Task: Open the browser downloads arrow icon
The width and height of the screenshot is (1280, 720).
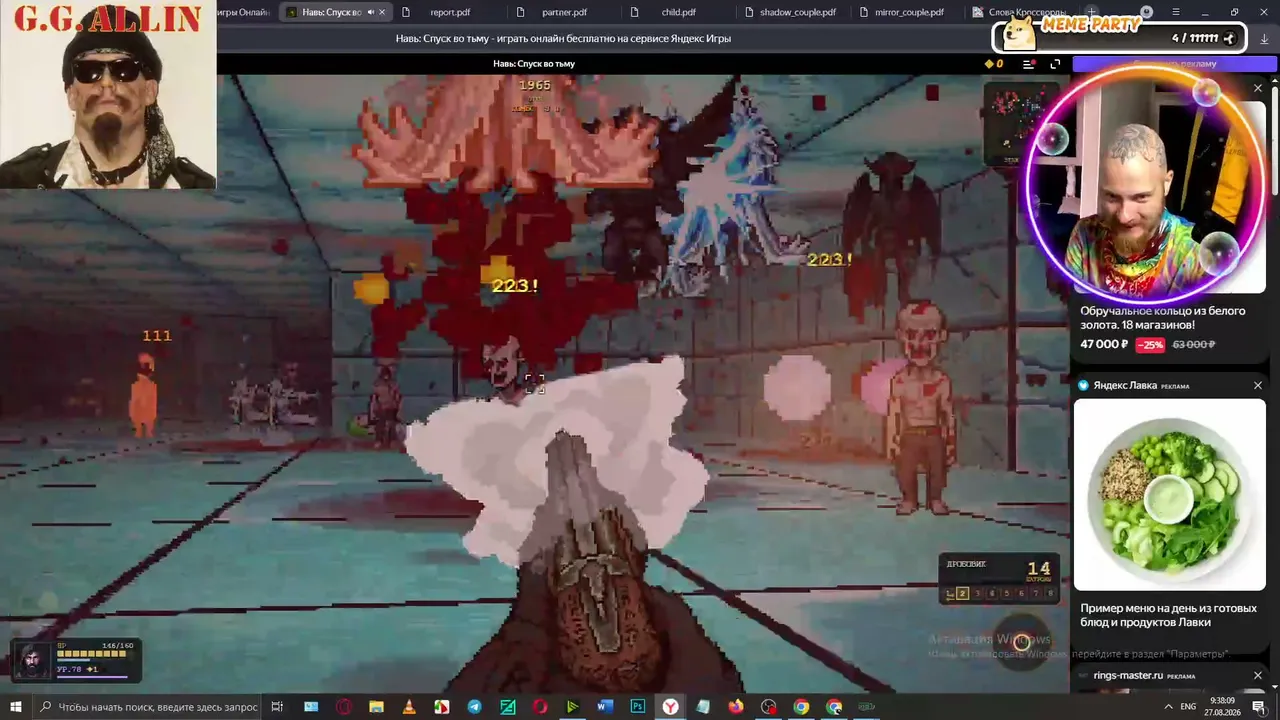Action: tap(1265, 39)
